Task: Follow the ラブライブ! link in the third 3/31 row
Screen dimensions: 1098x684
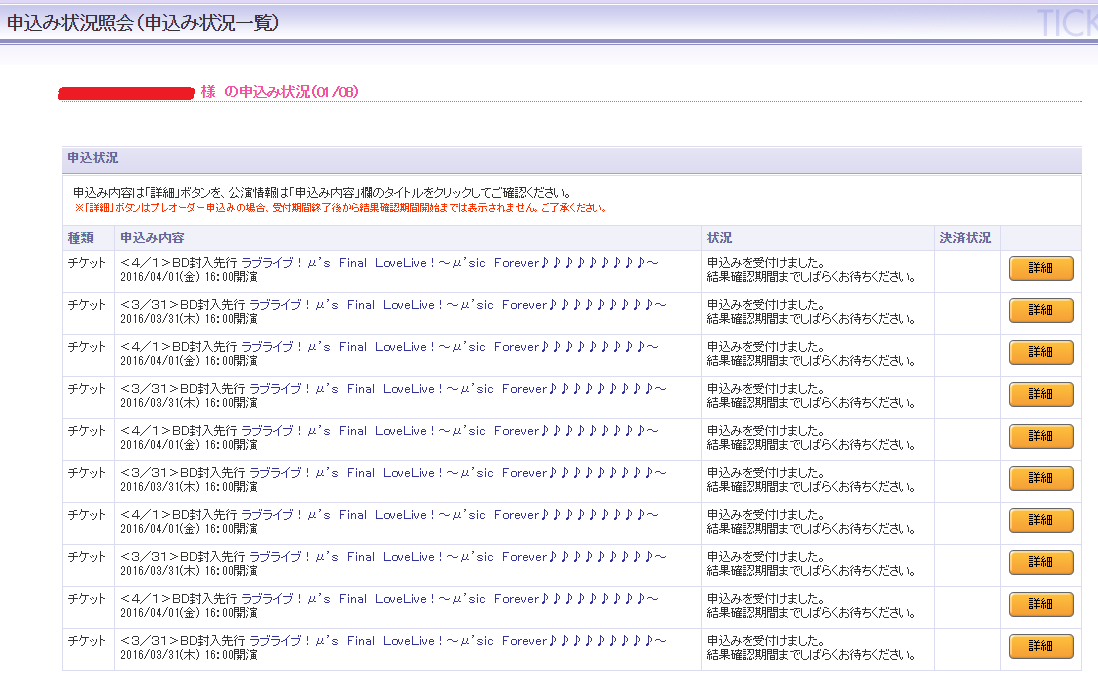Action: 458,473
